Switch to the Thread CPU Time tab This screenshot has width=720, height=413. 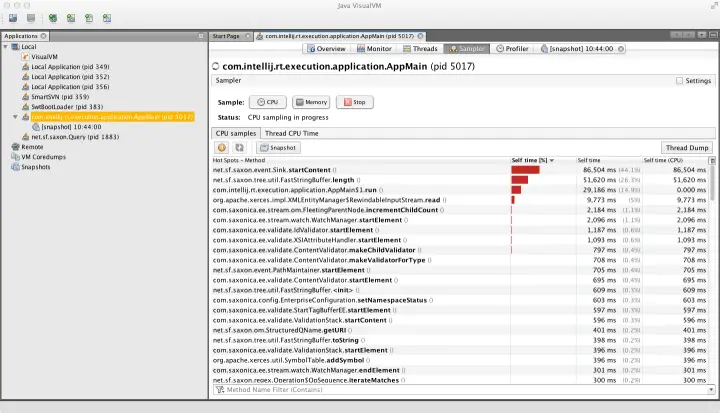click(x=292, y=133)
